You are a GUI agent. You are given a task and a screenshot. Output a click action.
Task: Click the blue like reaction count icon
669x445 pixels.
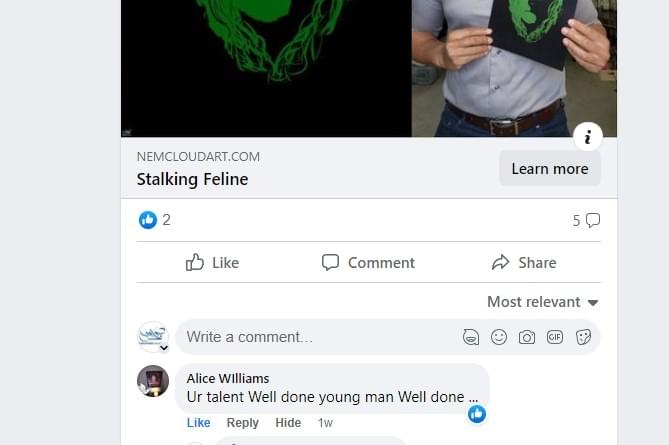[148, 220]
